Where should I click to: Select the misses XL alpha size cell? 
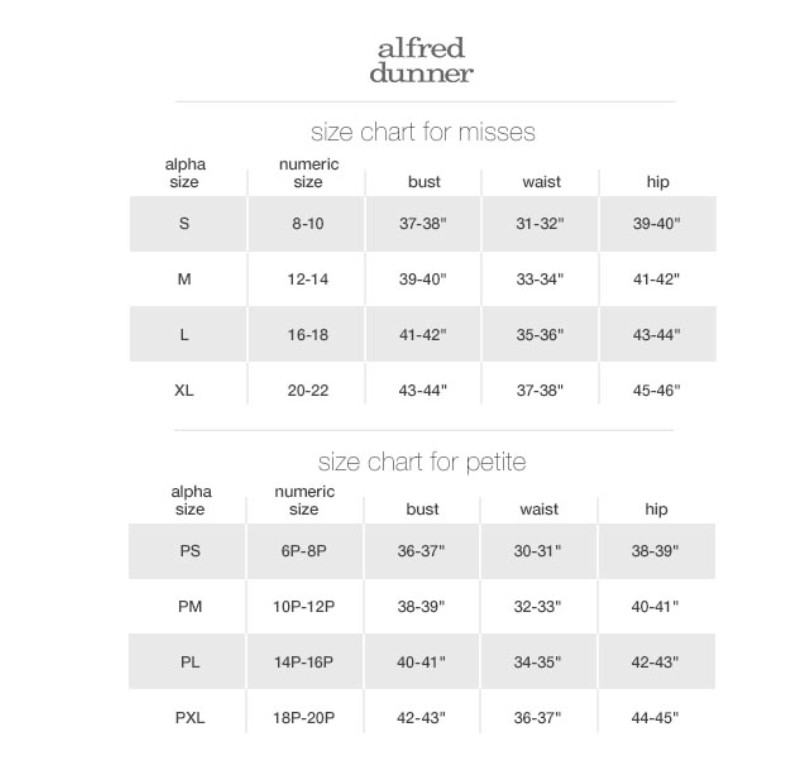coord(184,391)
